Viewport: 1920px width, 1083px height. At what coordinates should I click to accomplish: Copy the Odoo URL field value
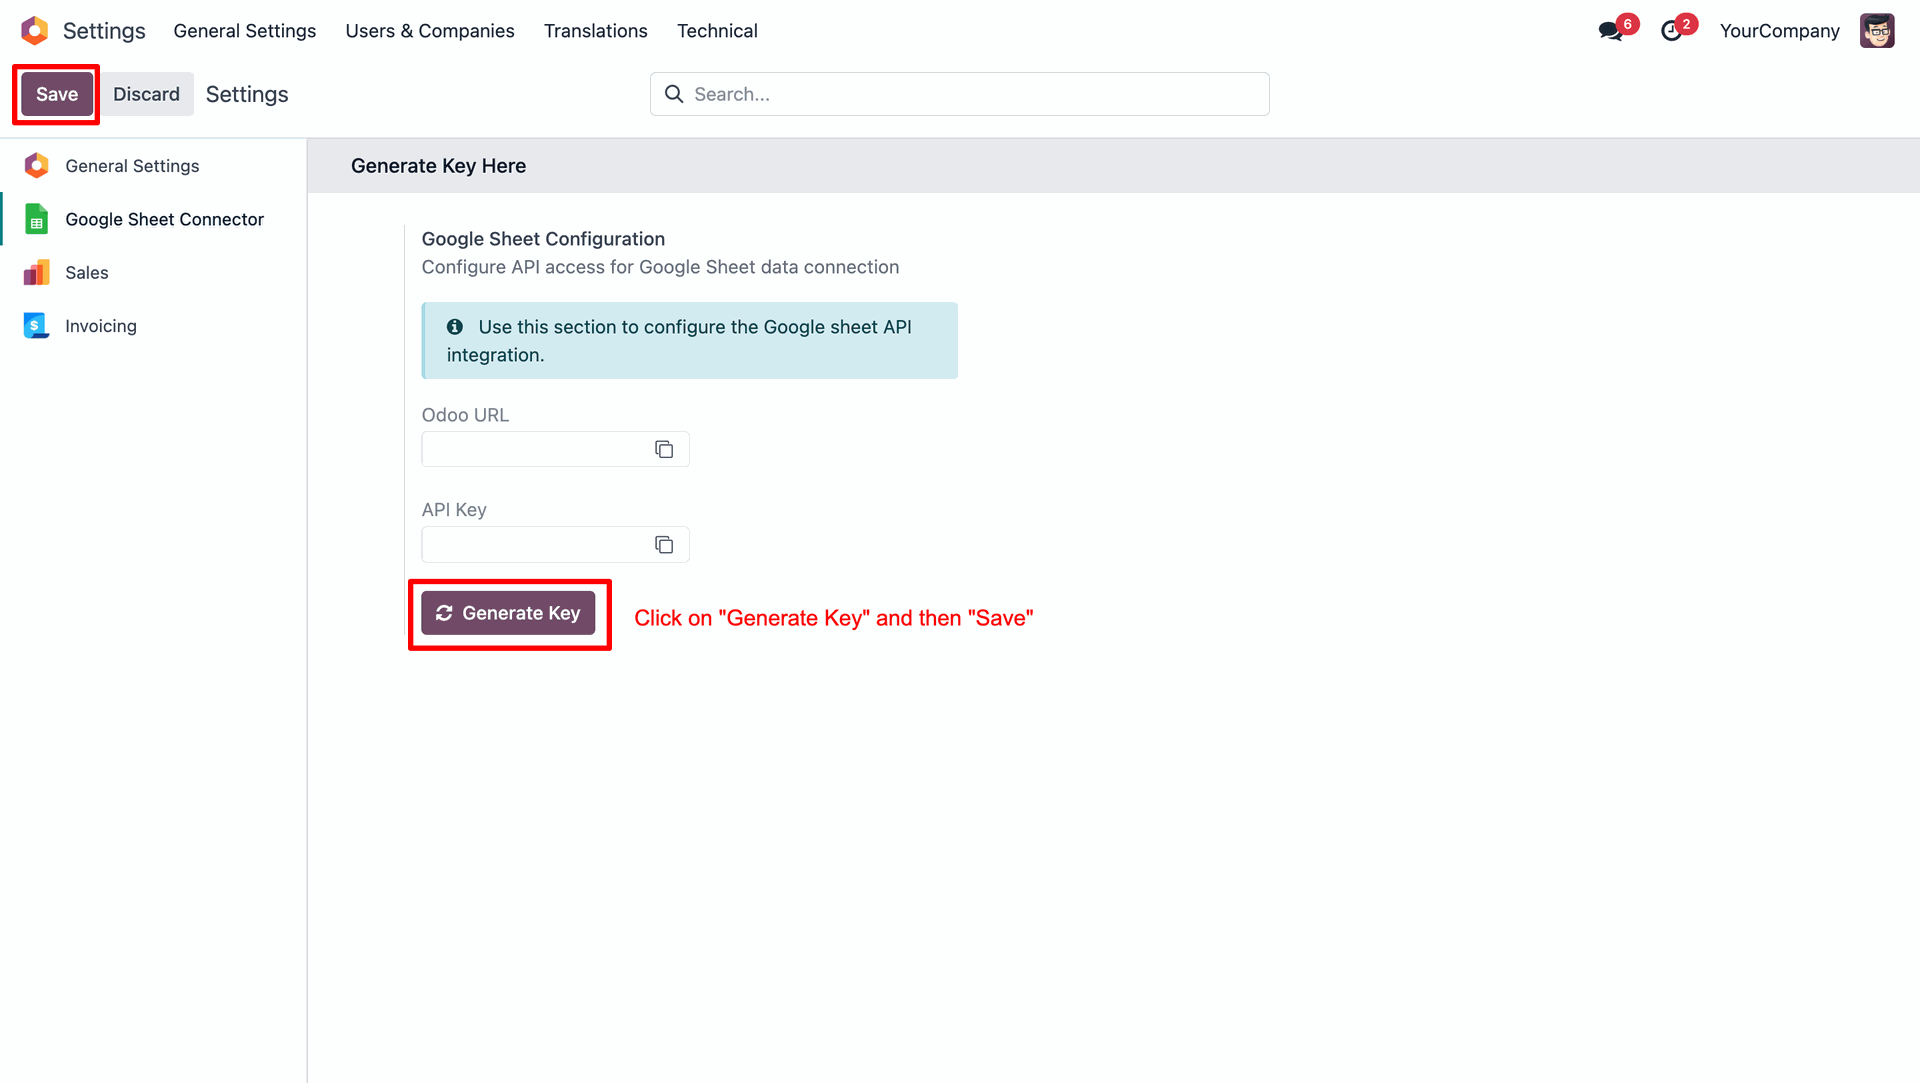(x=664, y=449)
